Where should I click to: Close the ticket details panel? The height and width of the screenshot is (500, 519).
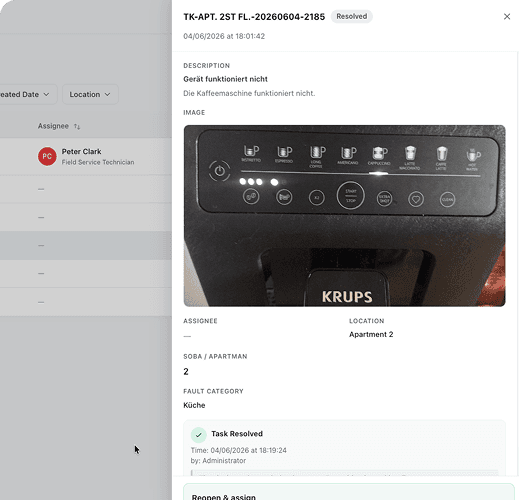coord(507,17)
